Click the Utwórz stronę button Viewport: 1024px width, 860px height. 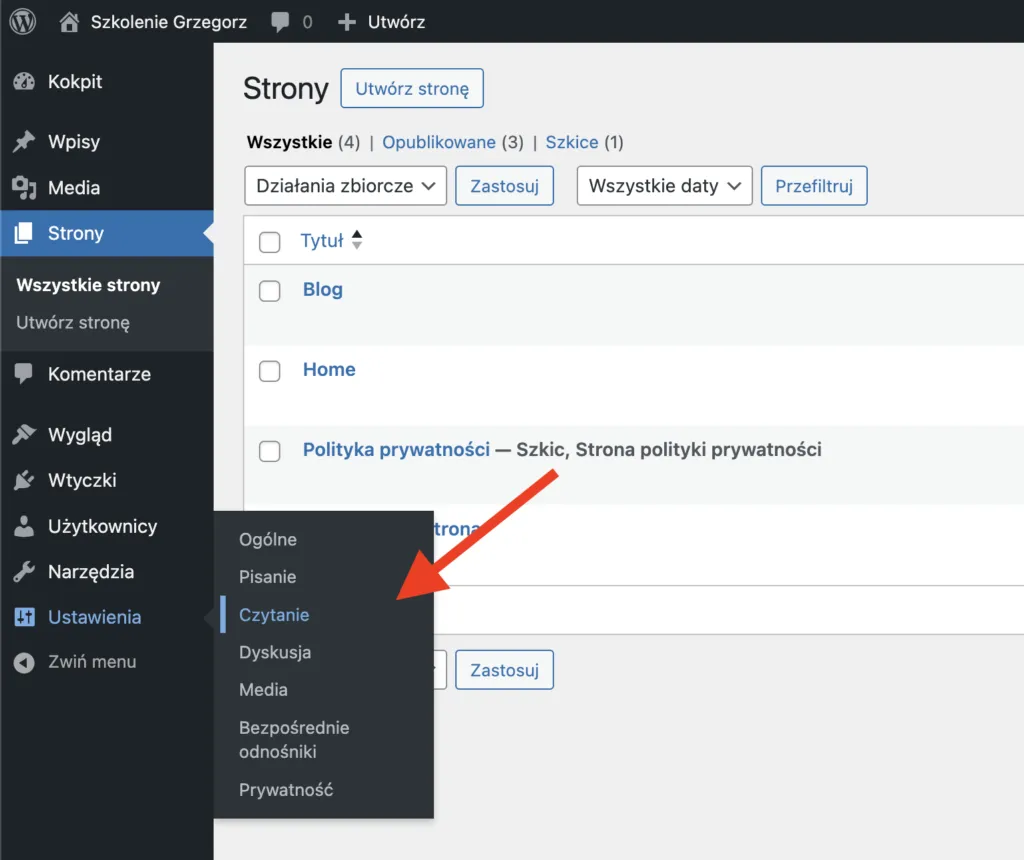(411, 88)
